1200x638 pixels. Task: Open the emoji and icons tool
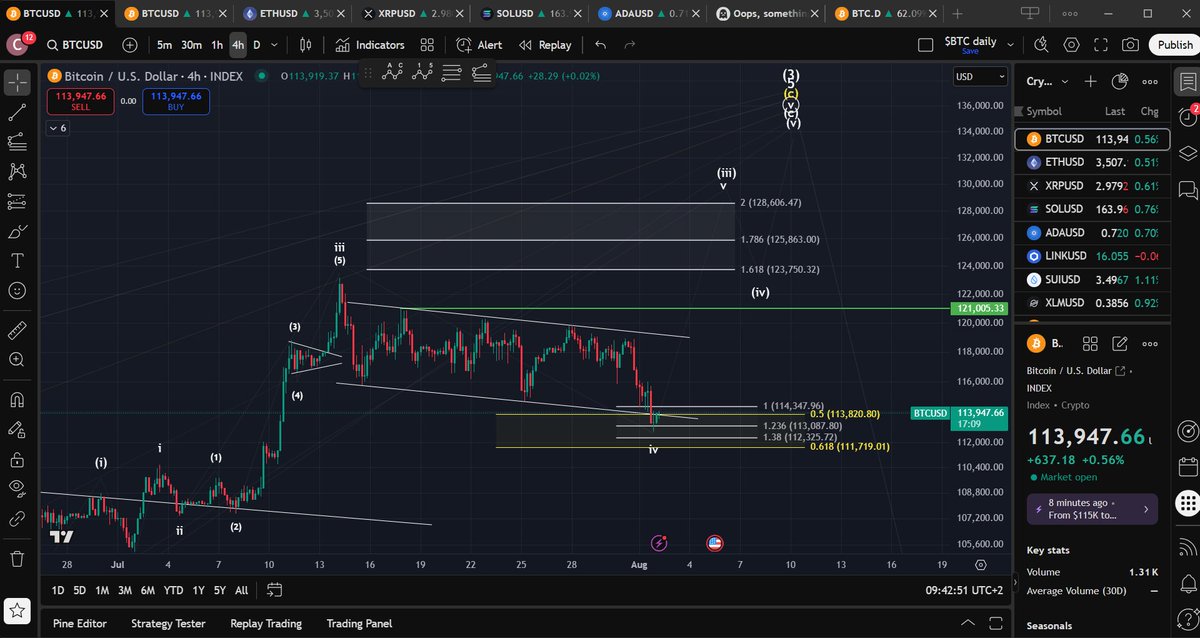tap(17, 291)
